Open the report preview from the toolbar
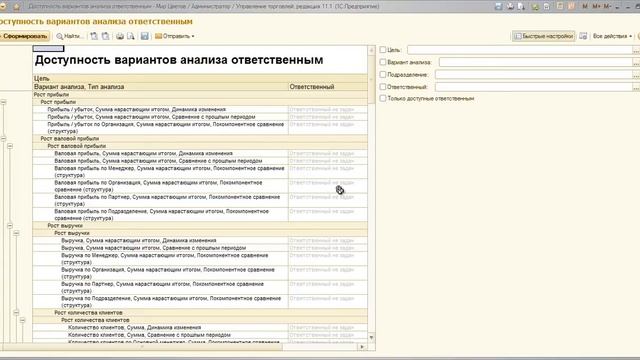This screenshot has width=640, height=360. pyautogui.click(x=131, y=36)
